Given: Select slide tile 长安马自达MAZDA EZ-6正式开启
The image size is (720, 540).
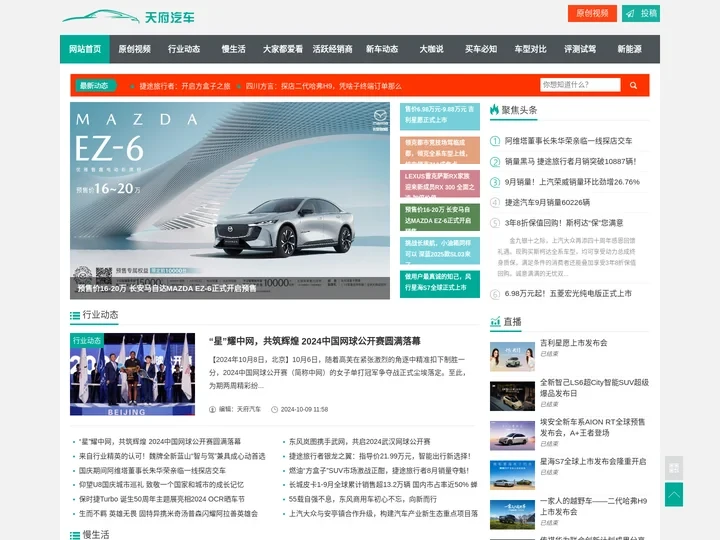Looking at the screenshot, I should click(440, 217).
